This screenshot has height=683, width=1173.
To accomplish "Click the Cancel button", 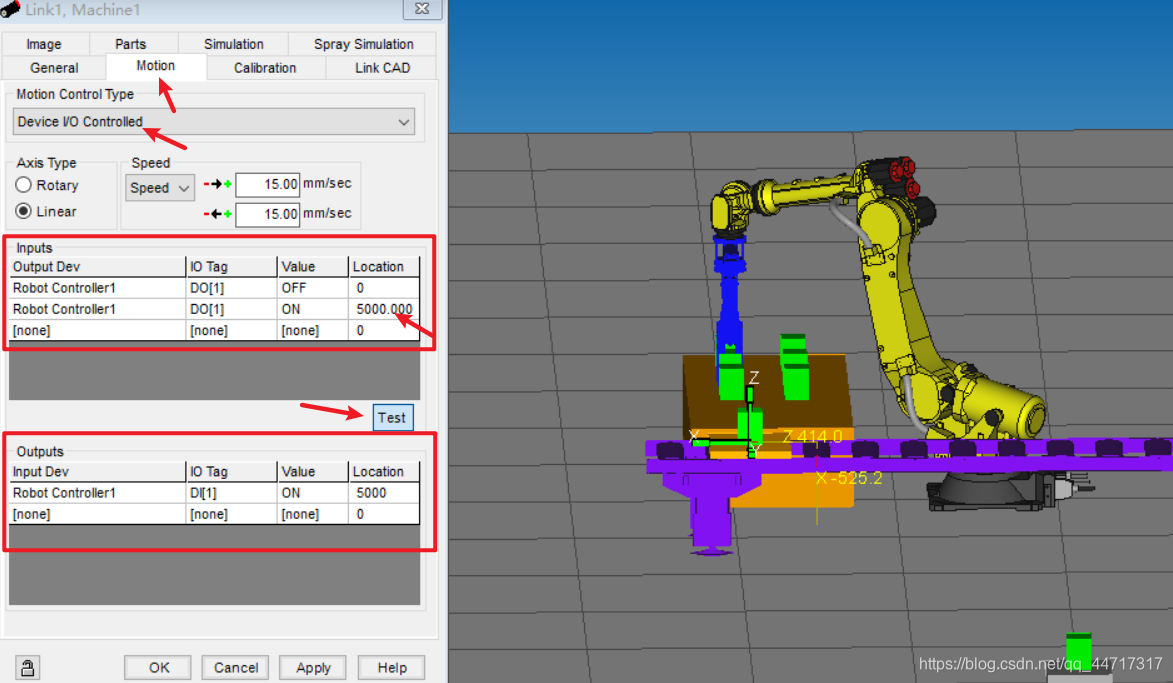I will [236, 667].
